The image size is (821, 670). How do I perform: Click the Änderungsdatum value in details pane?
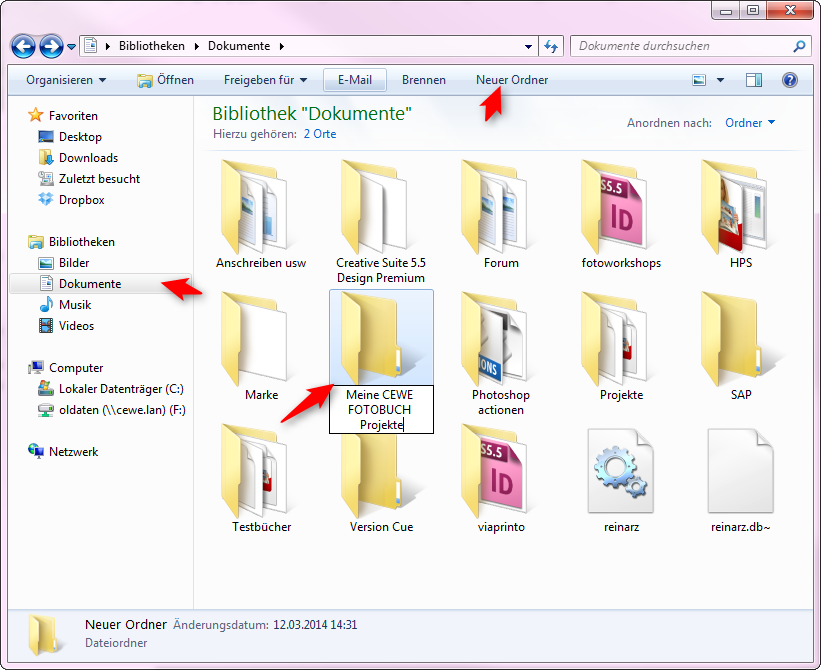pyautogui.click(x=315, y=625)
